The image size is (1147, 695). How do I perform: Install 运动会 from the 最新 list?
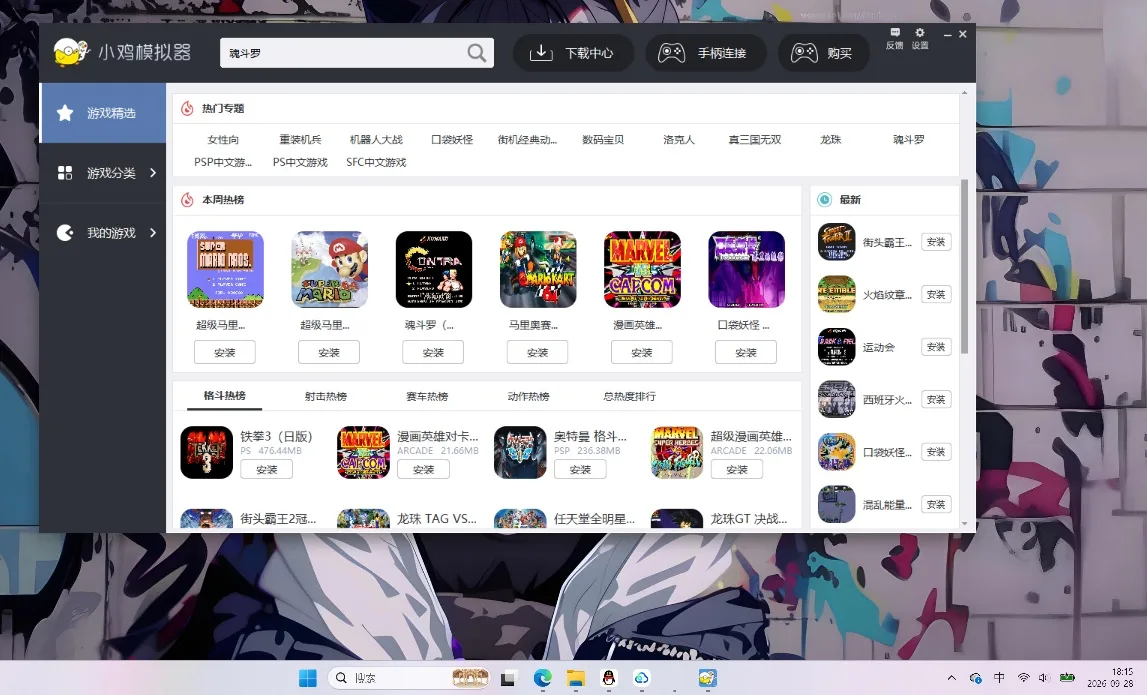(x=936, y=347)
